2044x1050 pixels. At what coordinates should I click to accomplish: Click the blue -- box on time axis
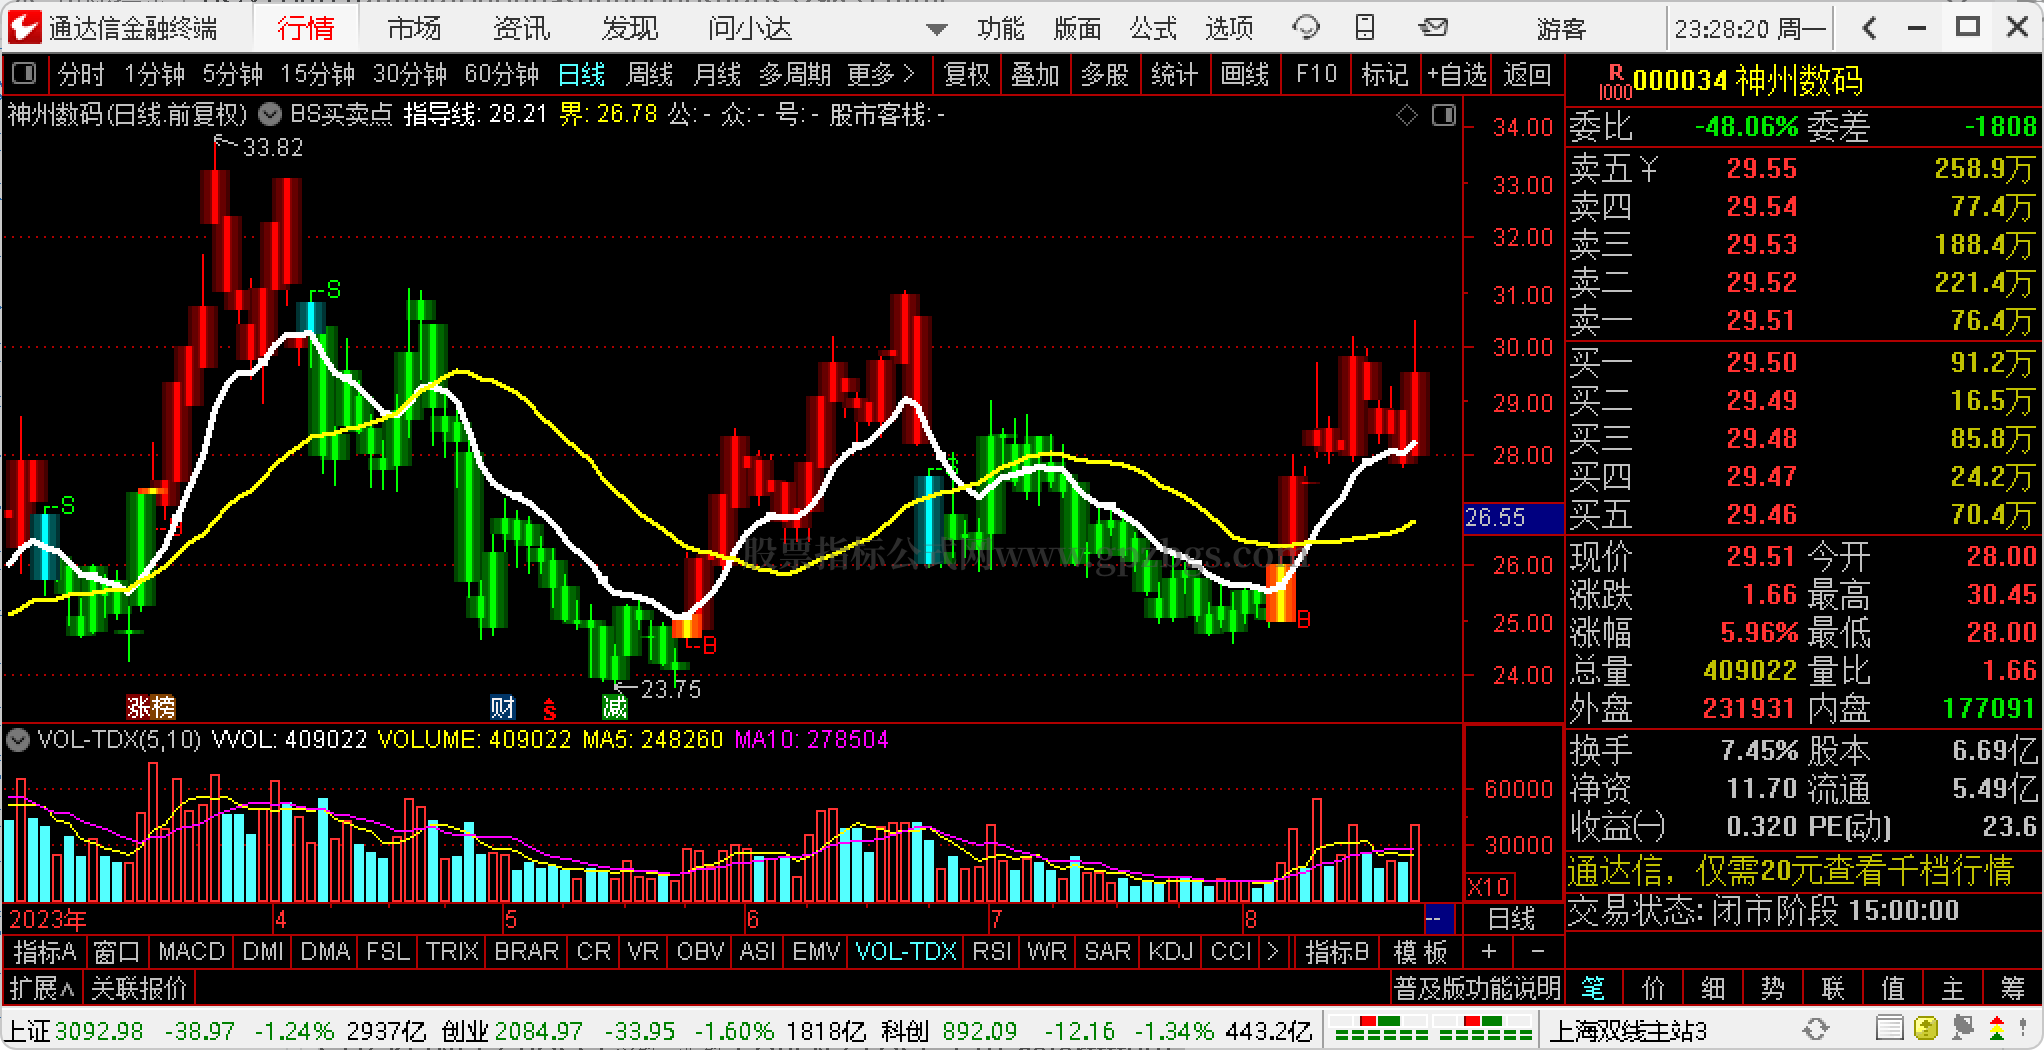pyautogui.click(x=1437, y=918)
